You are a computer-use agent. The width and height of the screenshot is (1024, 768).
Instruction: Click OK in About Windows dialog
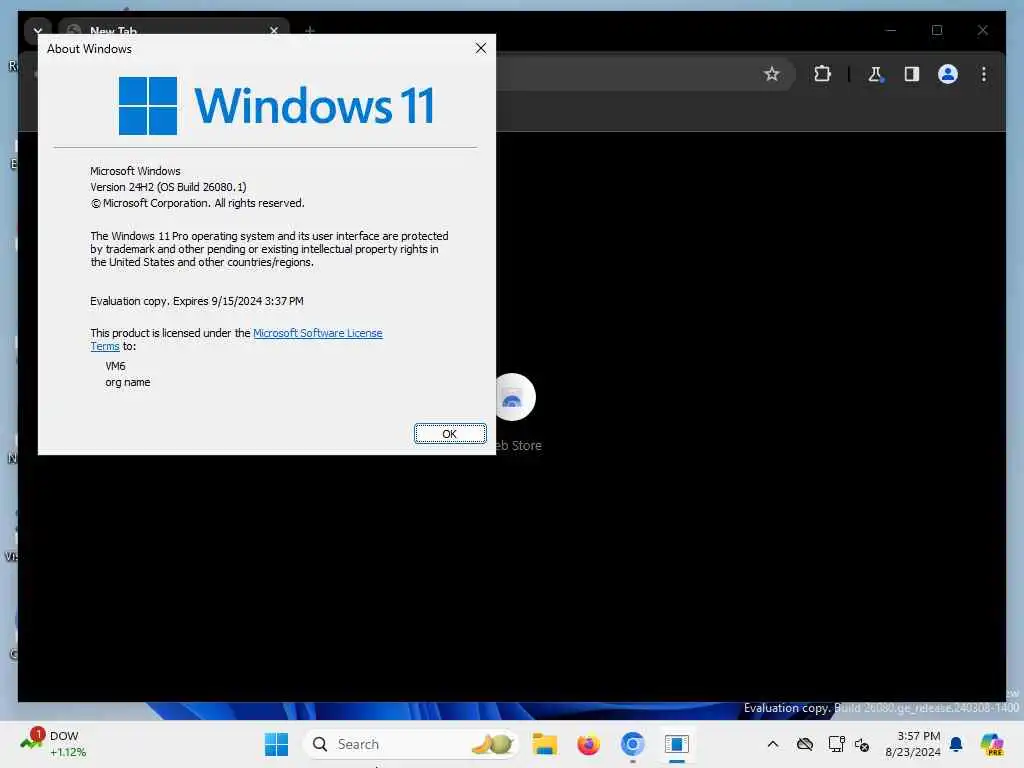point(450,434)
